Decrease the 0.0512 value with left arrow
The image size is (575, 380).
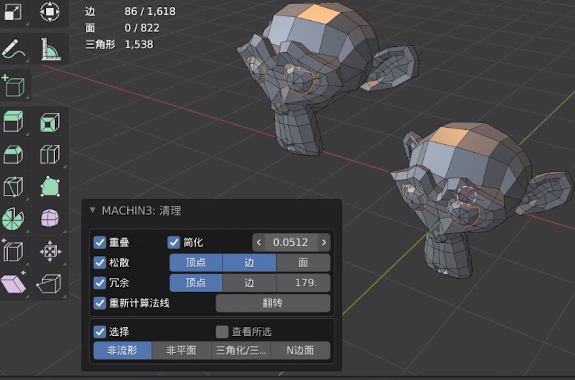(259, 242)
